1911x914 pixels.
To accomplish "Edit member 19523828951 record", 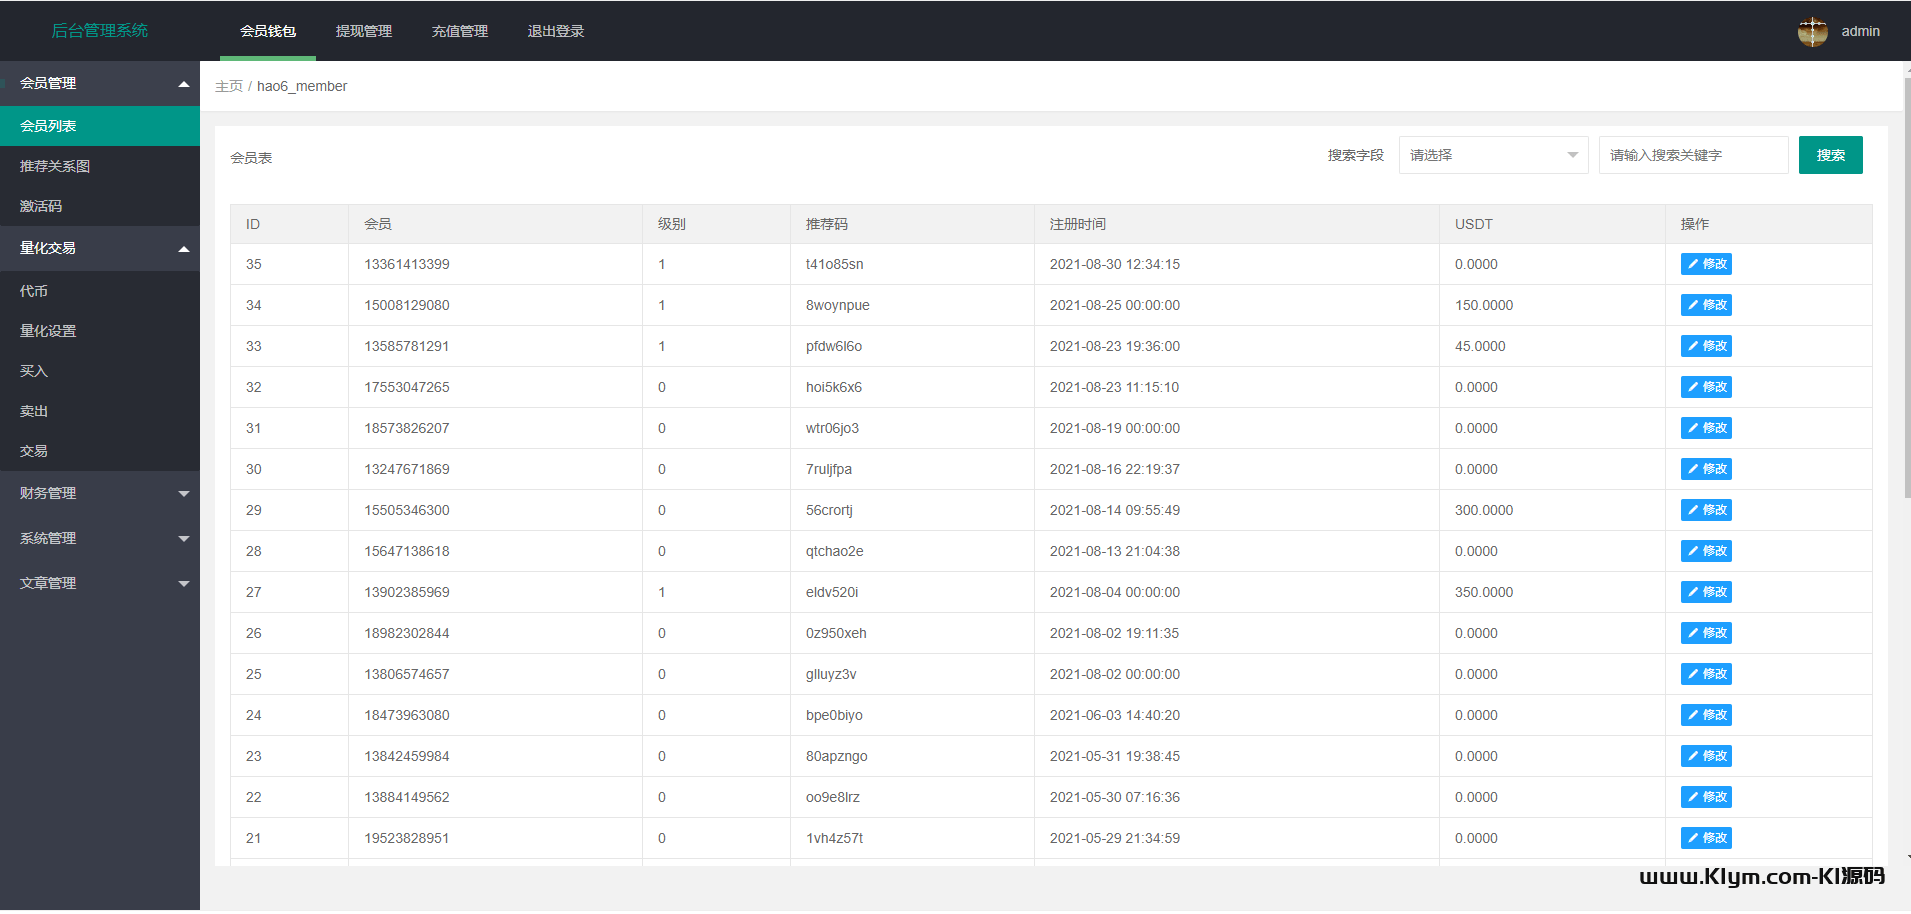I will pyautogui.click(x=1705, y=838).
